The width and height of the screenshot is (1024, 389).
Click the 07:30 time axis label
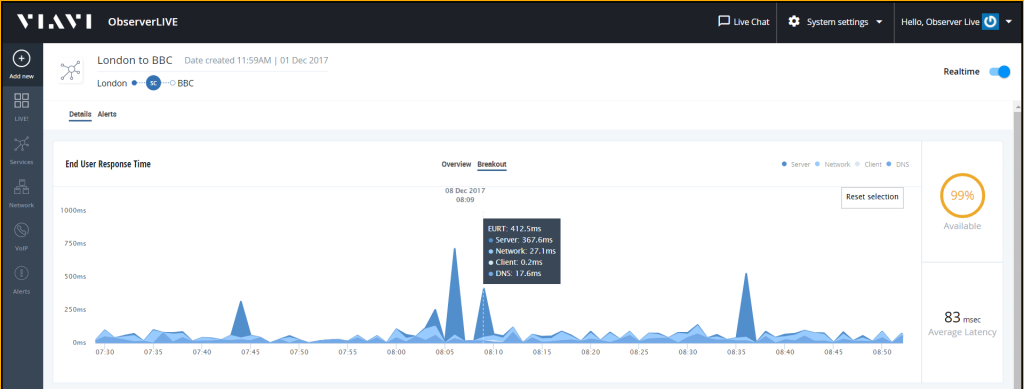tap(104, 352)
